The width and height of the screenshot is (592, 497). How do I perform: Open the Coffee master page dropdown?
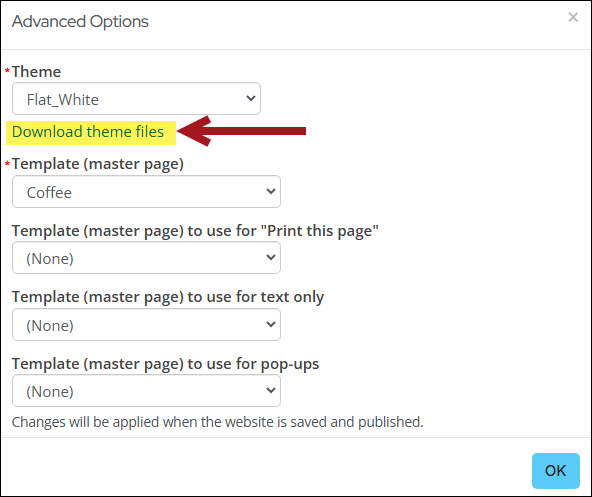tap(146, 191)
